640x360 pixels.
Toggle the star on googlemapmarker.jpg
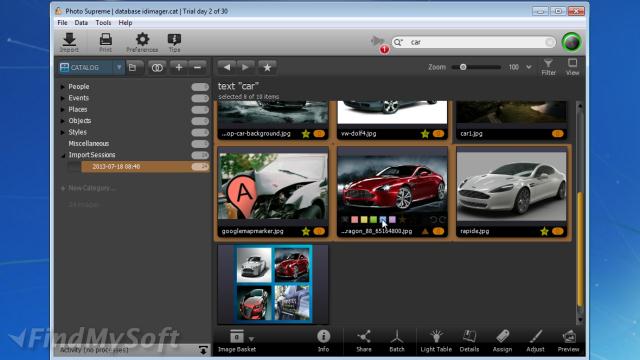pyautogui.click(x=306, y=231)
